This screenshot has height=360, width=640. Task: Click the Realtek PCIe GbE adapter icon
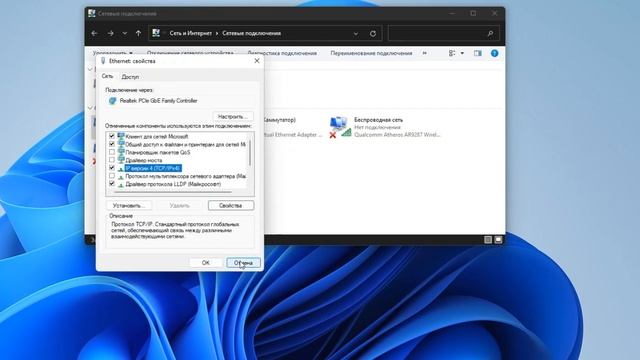click(112, 101)
